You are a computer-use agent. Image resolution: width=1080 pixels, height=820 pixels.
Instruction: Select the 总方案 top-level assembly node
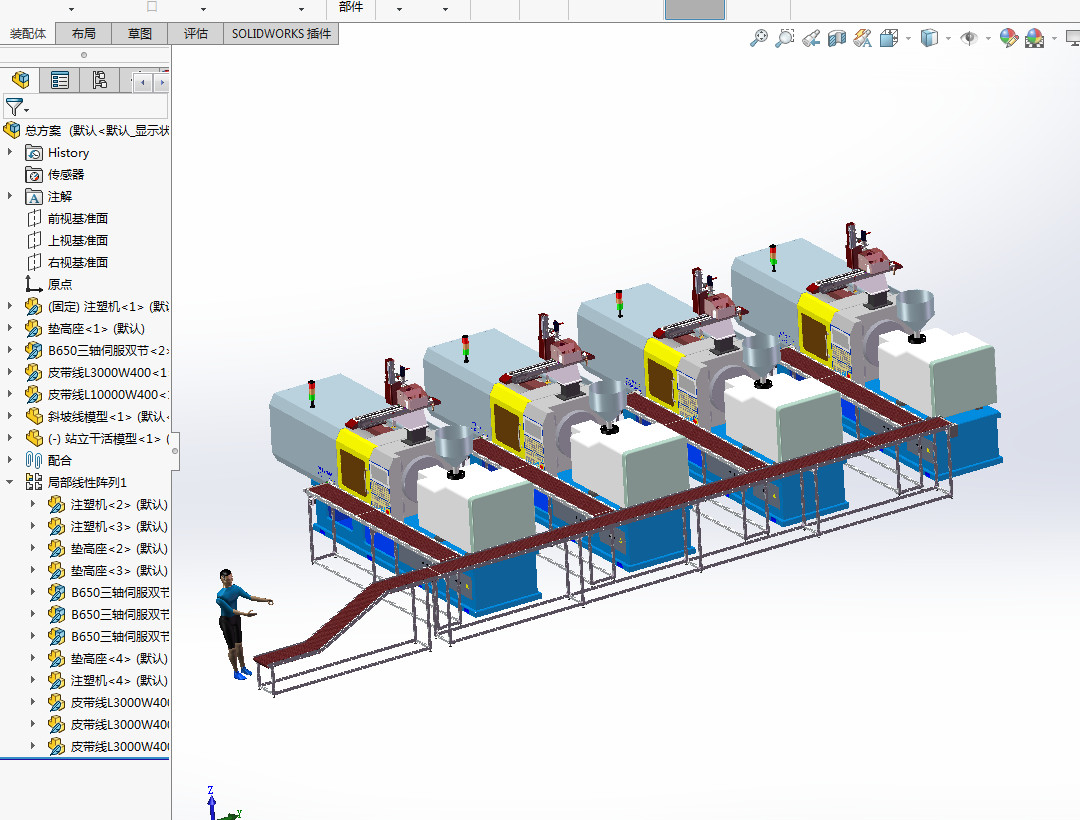87,130
